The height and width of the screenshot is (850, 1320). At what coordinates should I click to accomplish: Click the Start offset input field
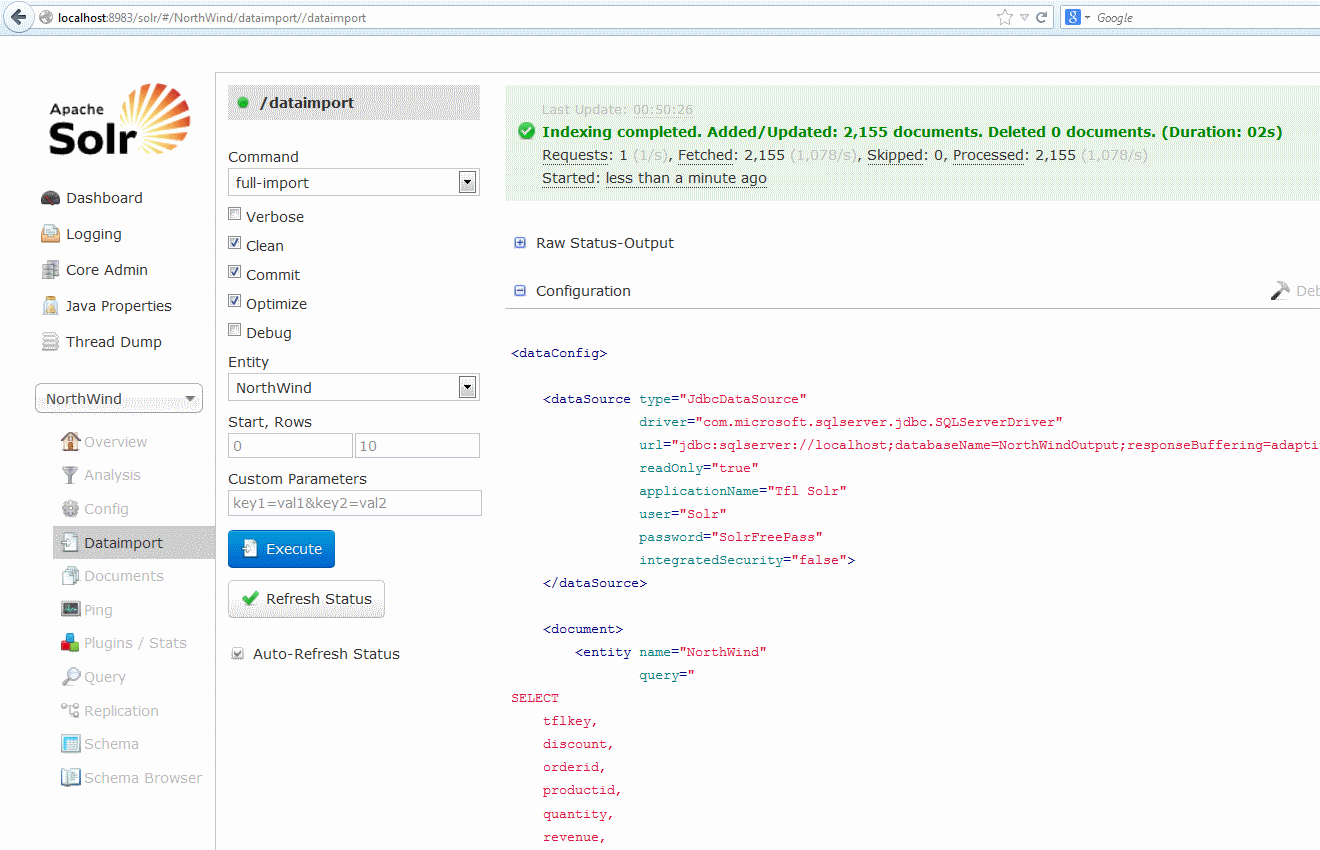[290, 446]
